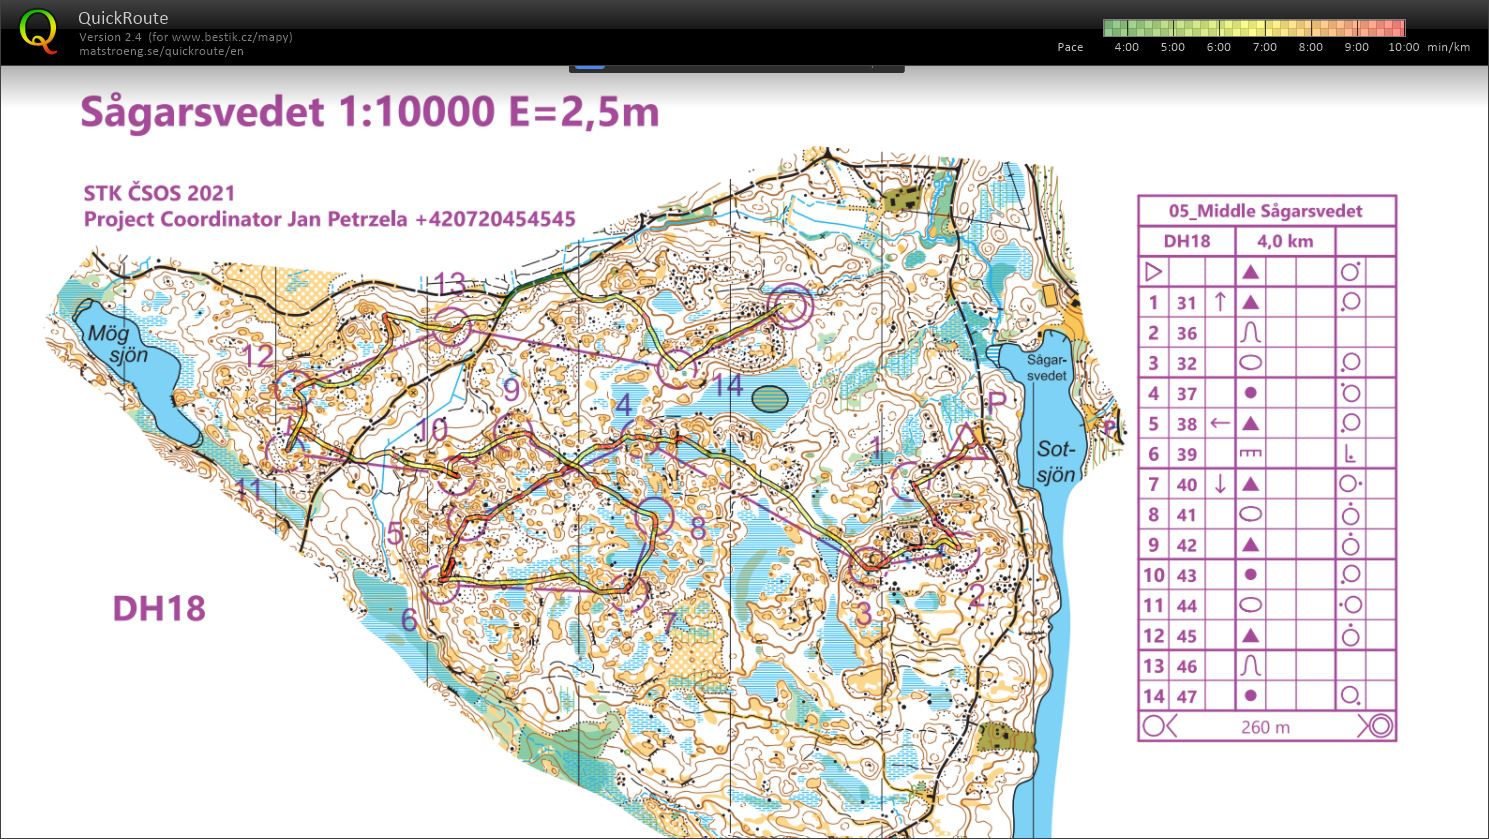Open the www.bestik.cz/mapy link
1489x839 pixels.
[x=231, y=37]
